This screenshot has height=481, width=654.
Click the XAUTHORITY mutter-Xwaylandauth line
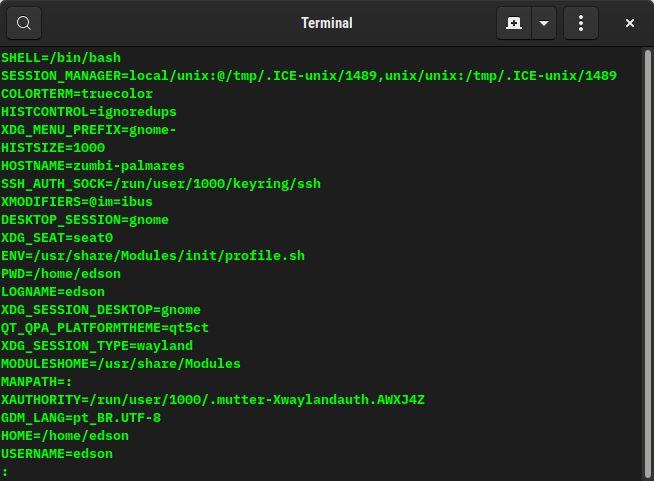pos(213,399)
